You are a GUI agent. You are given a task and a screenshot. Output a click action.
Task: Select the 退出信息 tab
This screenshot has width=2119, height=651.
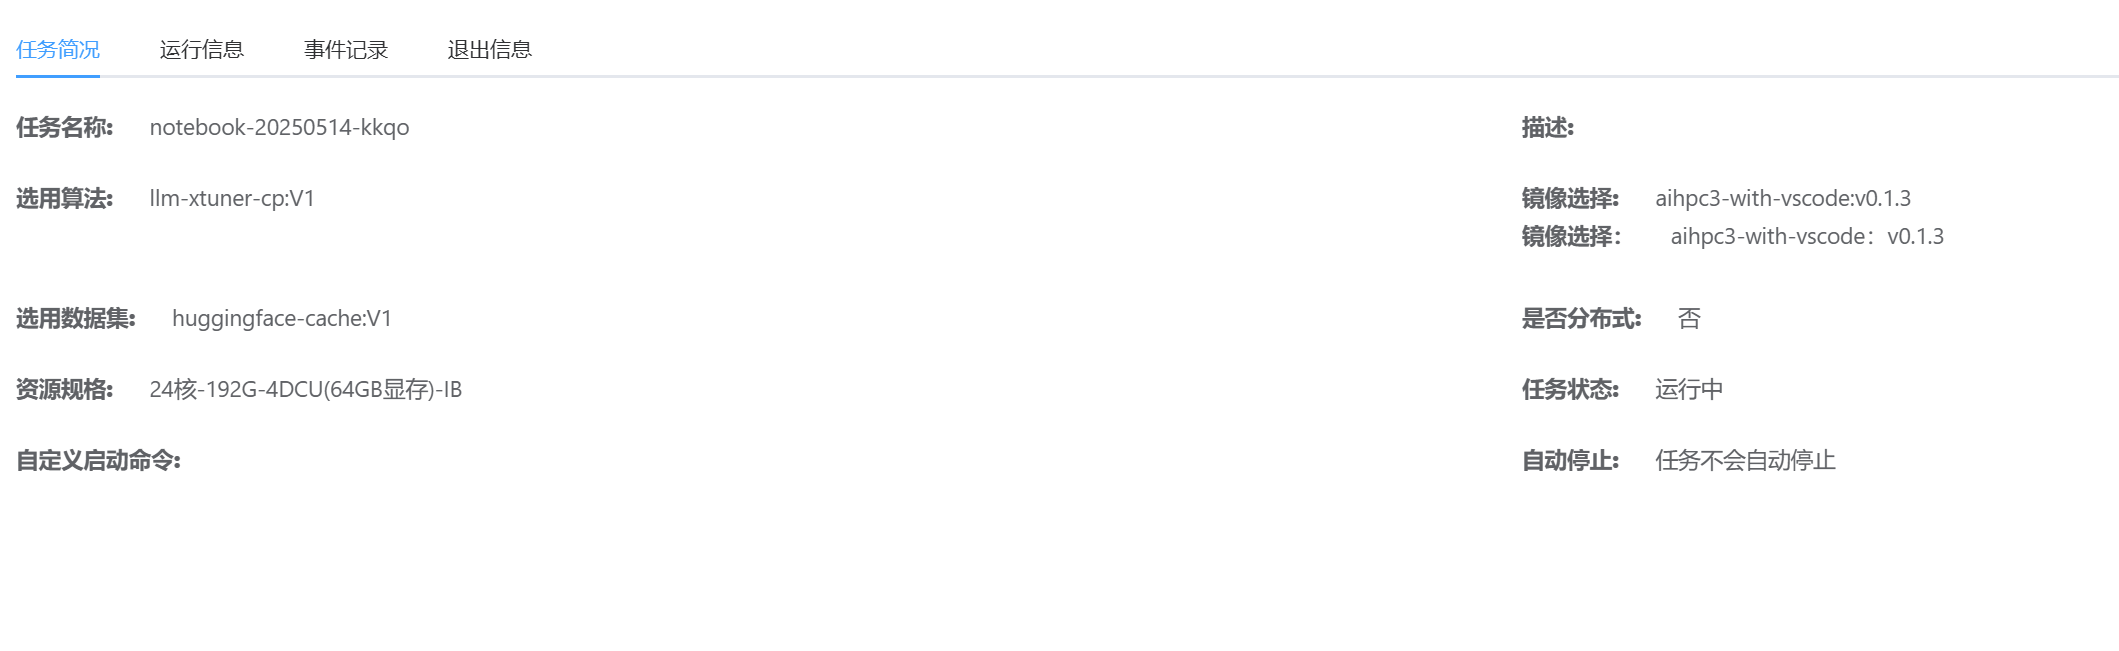click(x=489, y=50)
